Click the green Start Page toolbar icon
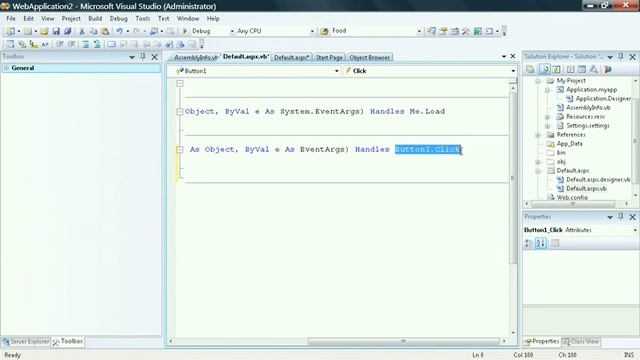This screenshot has height=360, width=640. click(478, 31)
